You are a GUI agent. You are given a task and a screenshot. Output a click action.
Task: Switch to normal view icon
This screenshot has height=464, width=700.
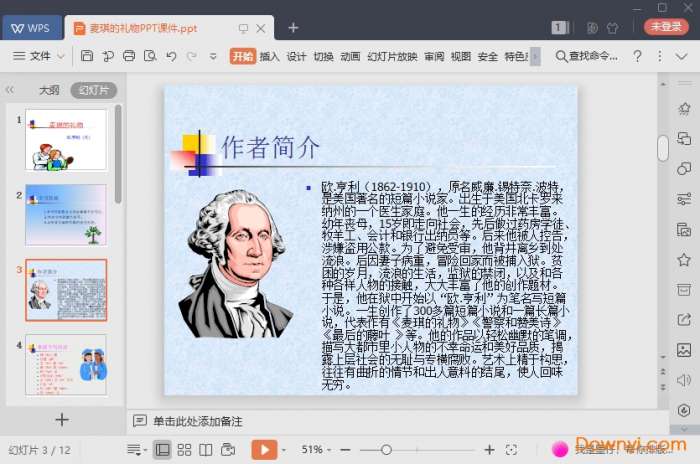[162, 450]
